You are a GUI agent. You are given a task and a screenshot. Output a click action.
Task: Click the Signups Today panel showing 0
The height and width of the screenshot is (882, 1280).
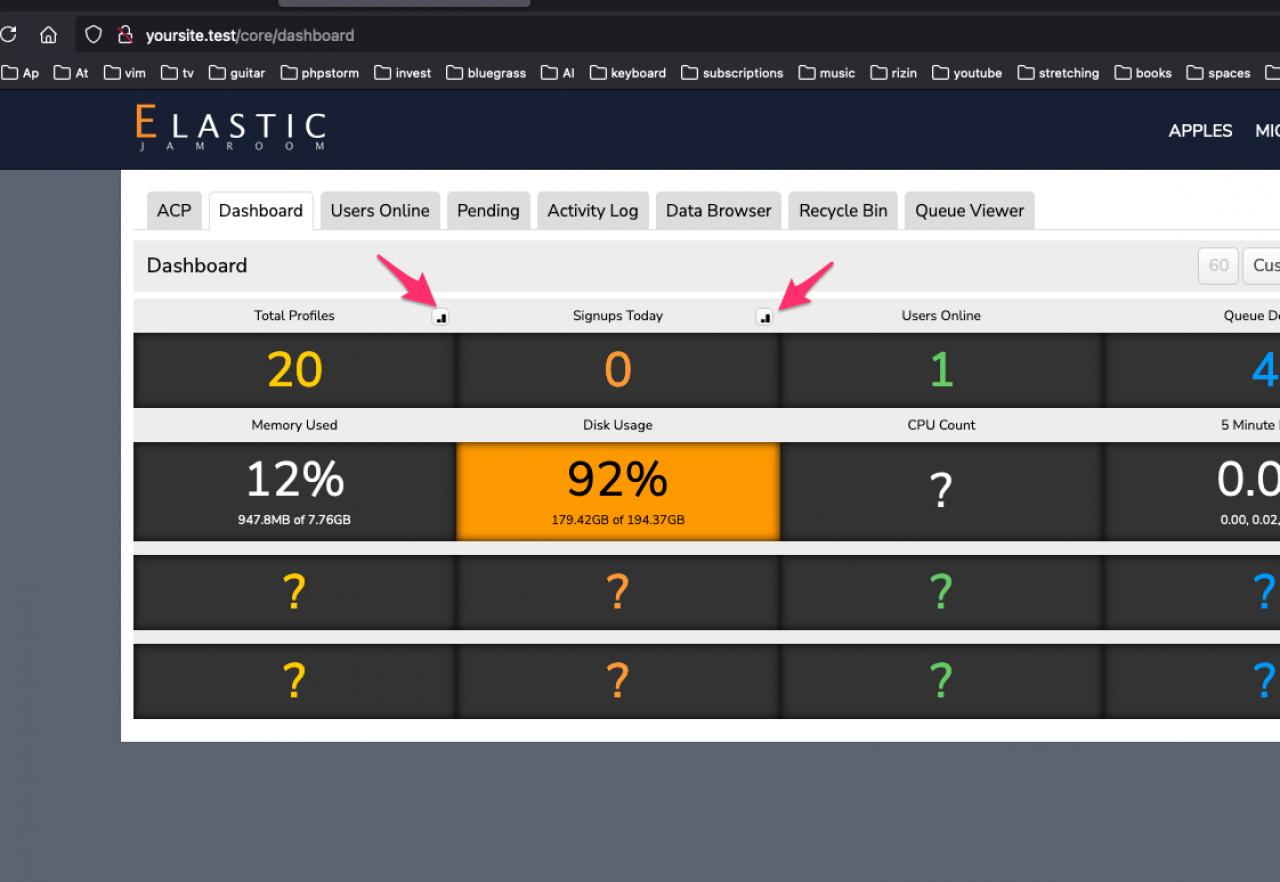[618, 370]
